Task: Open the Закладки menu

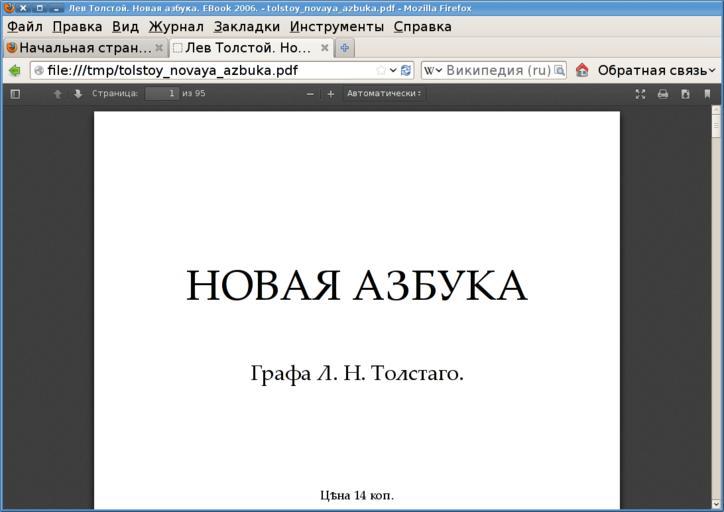Action: (x=246, y=27)
